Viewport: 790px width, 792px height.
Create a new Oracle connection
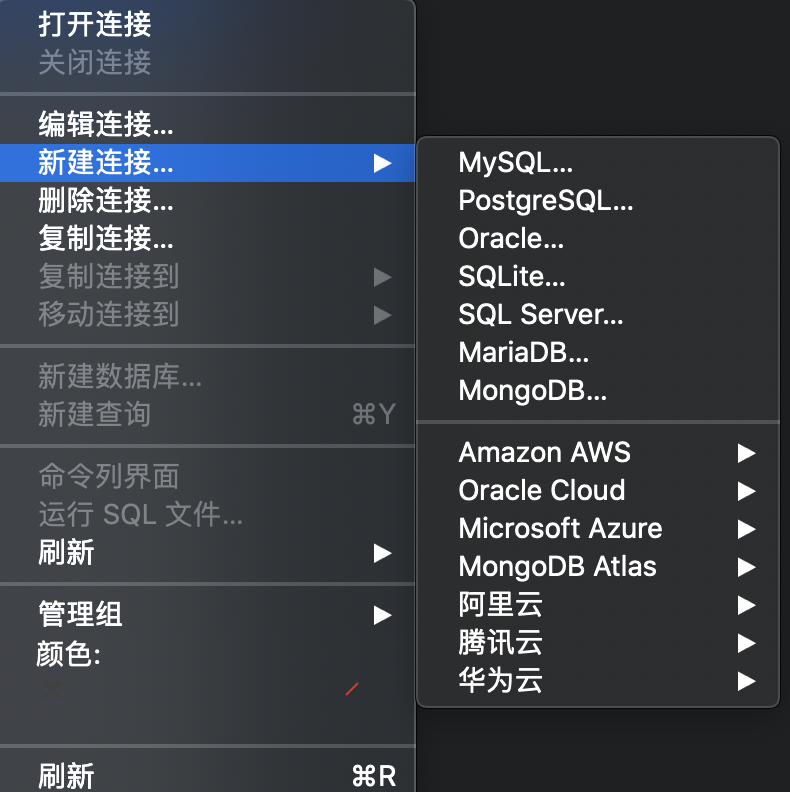(x=511, y=239)
